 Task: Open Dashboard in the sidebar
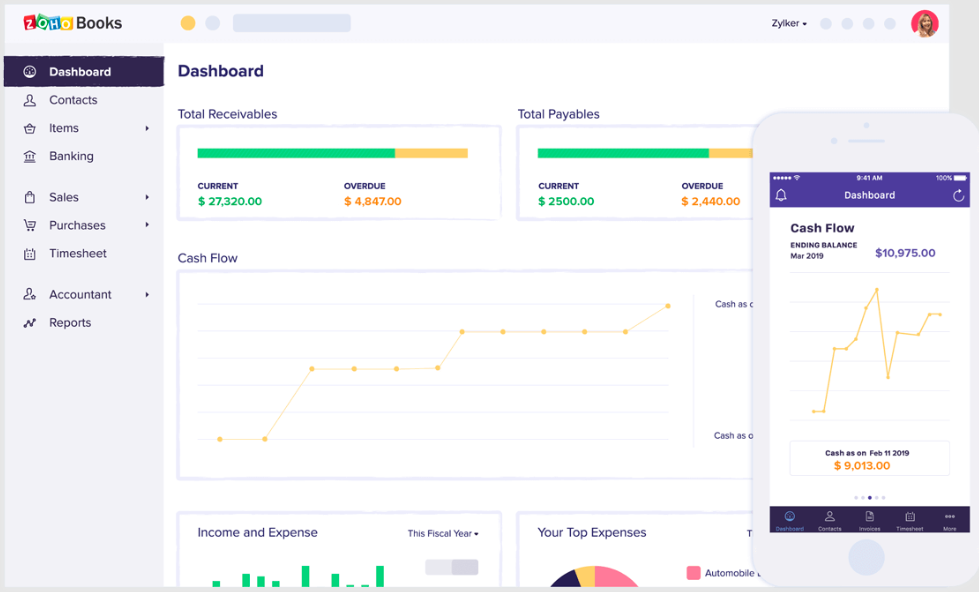(x=84, y=71)
